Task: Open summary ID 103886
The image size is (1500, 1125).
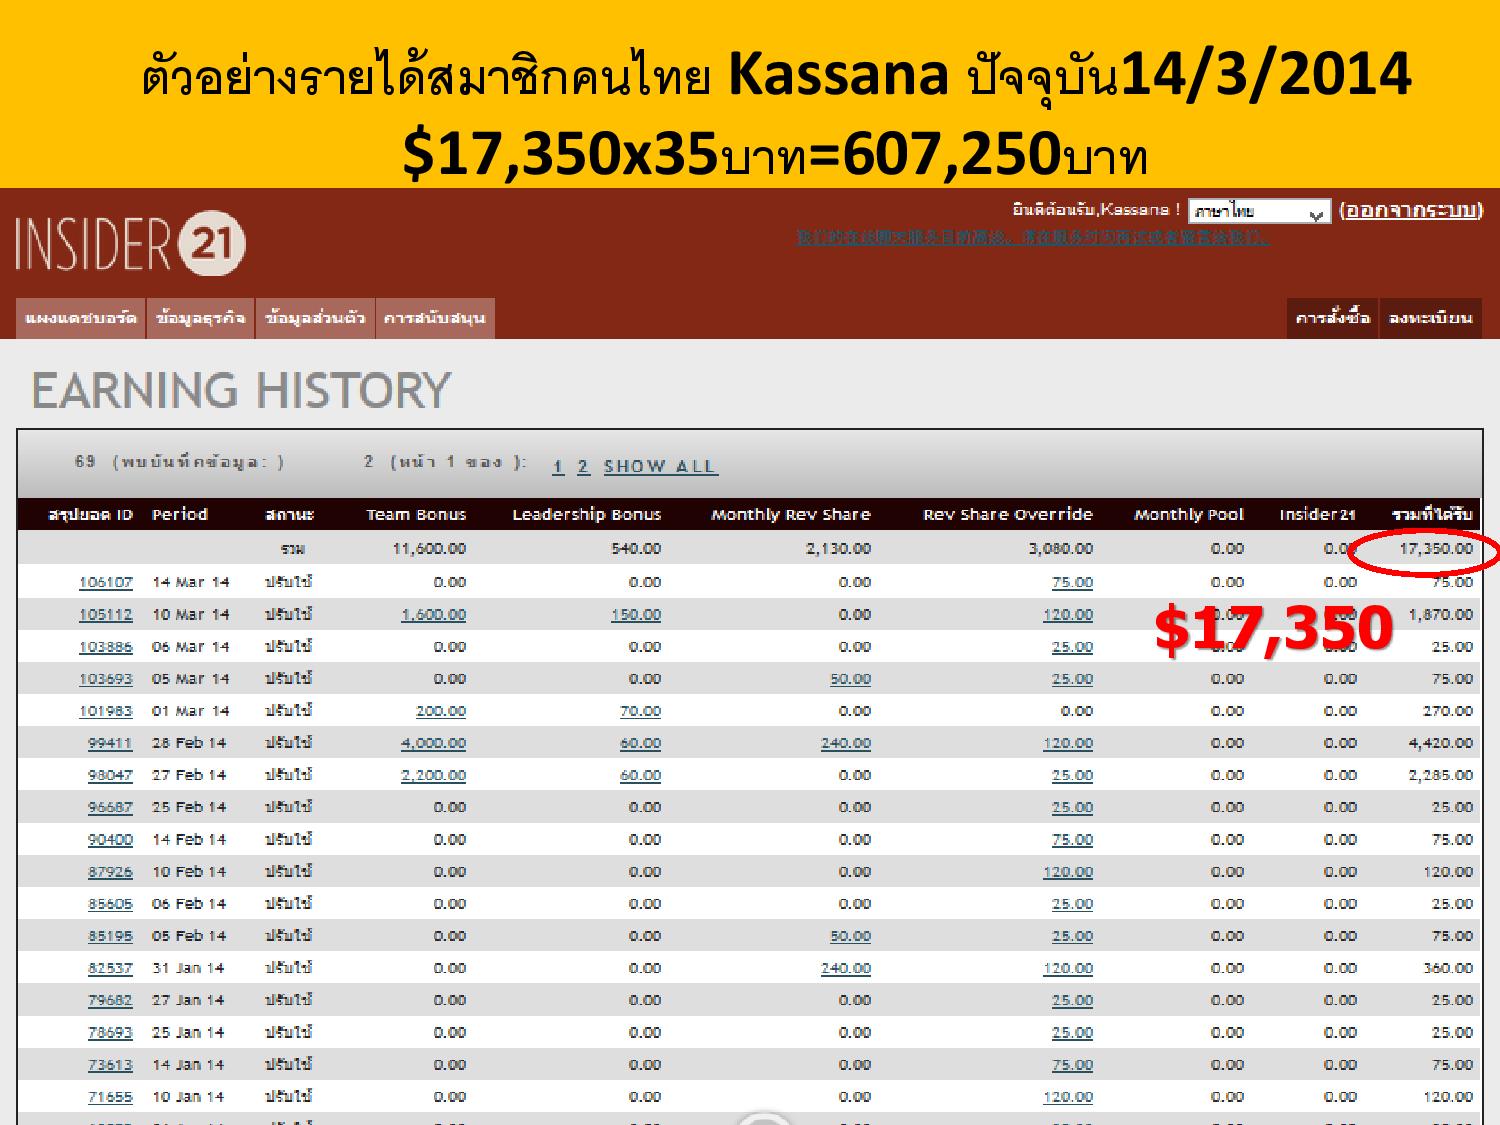Action: [106, 647]
